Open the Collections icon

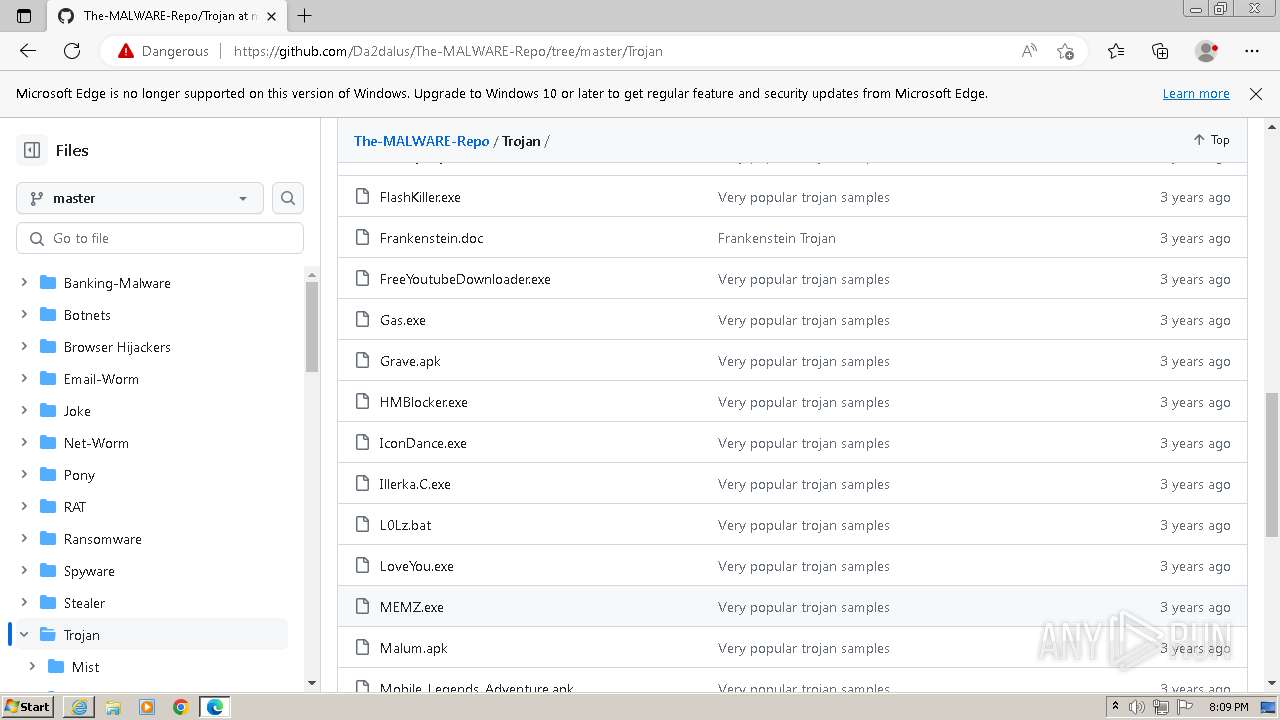point(1160,51)
